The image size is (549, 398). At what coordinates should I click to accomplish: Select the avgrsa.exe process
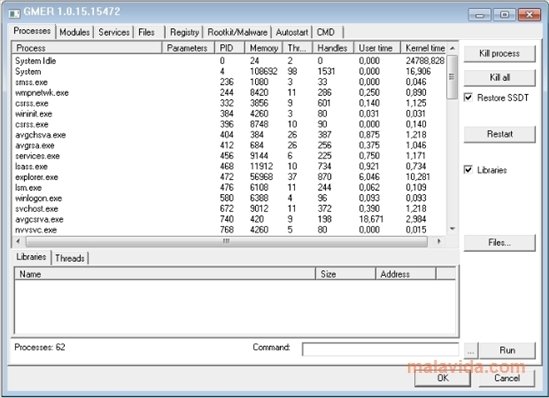(229, 145)
